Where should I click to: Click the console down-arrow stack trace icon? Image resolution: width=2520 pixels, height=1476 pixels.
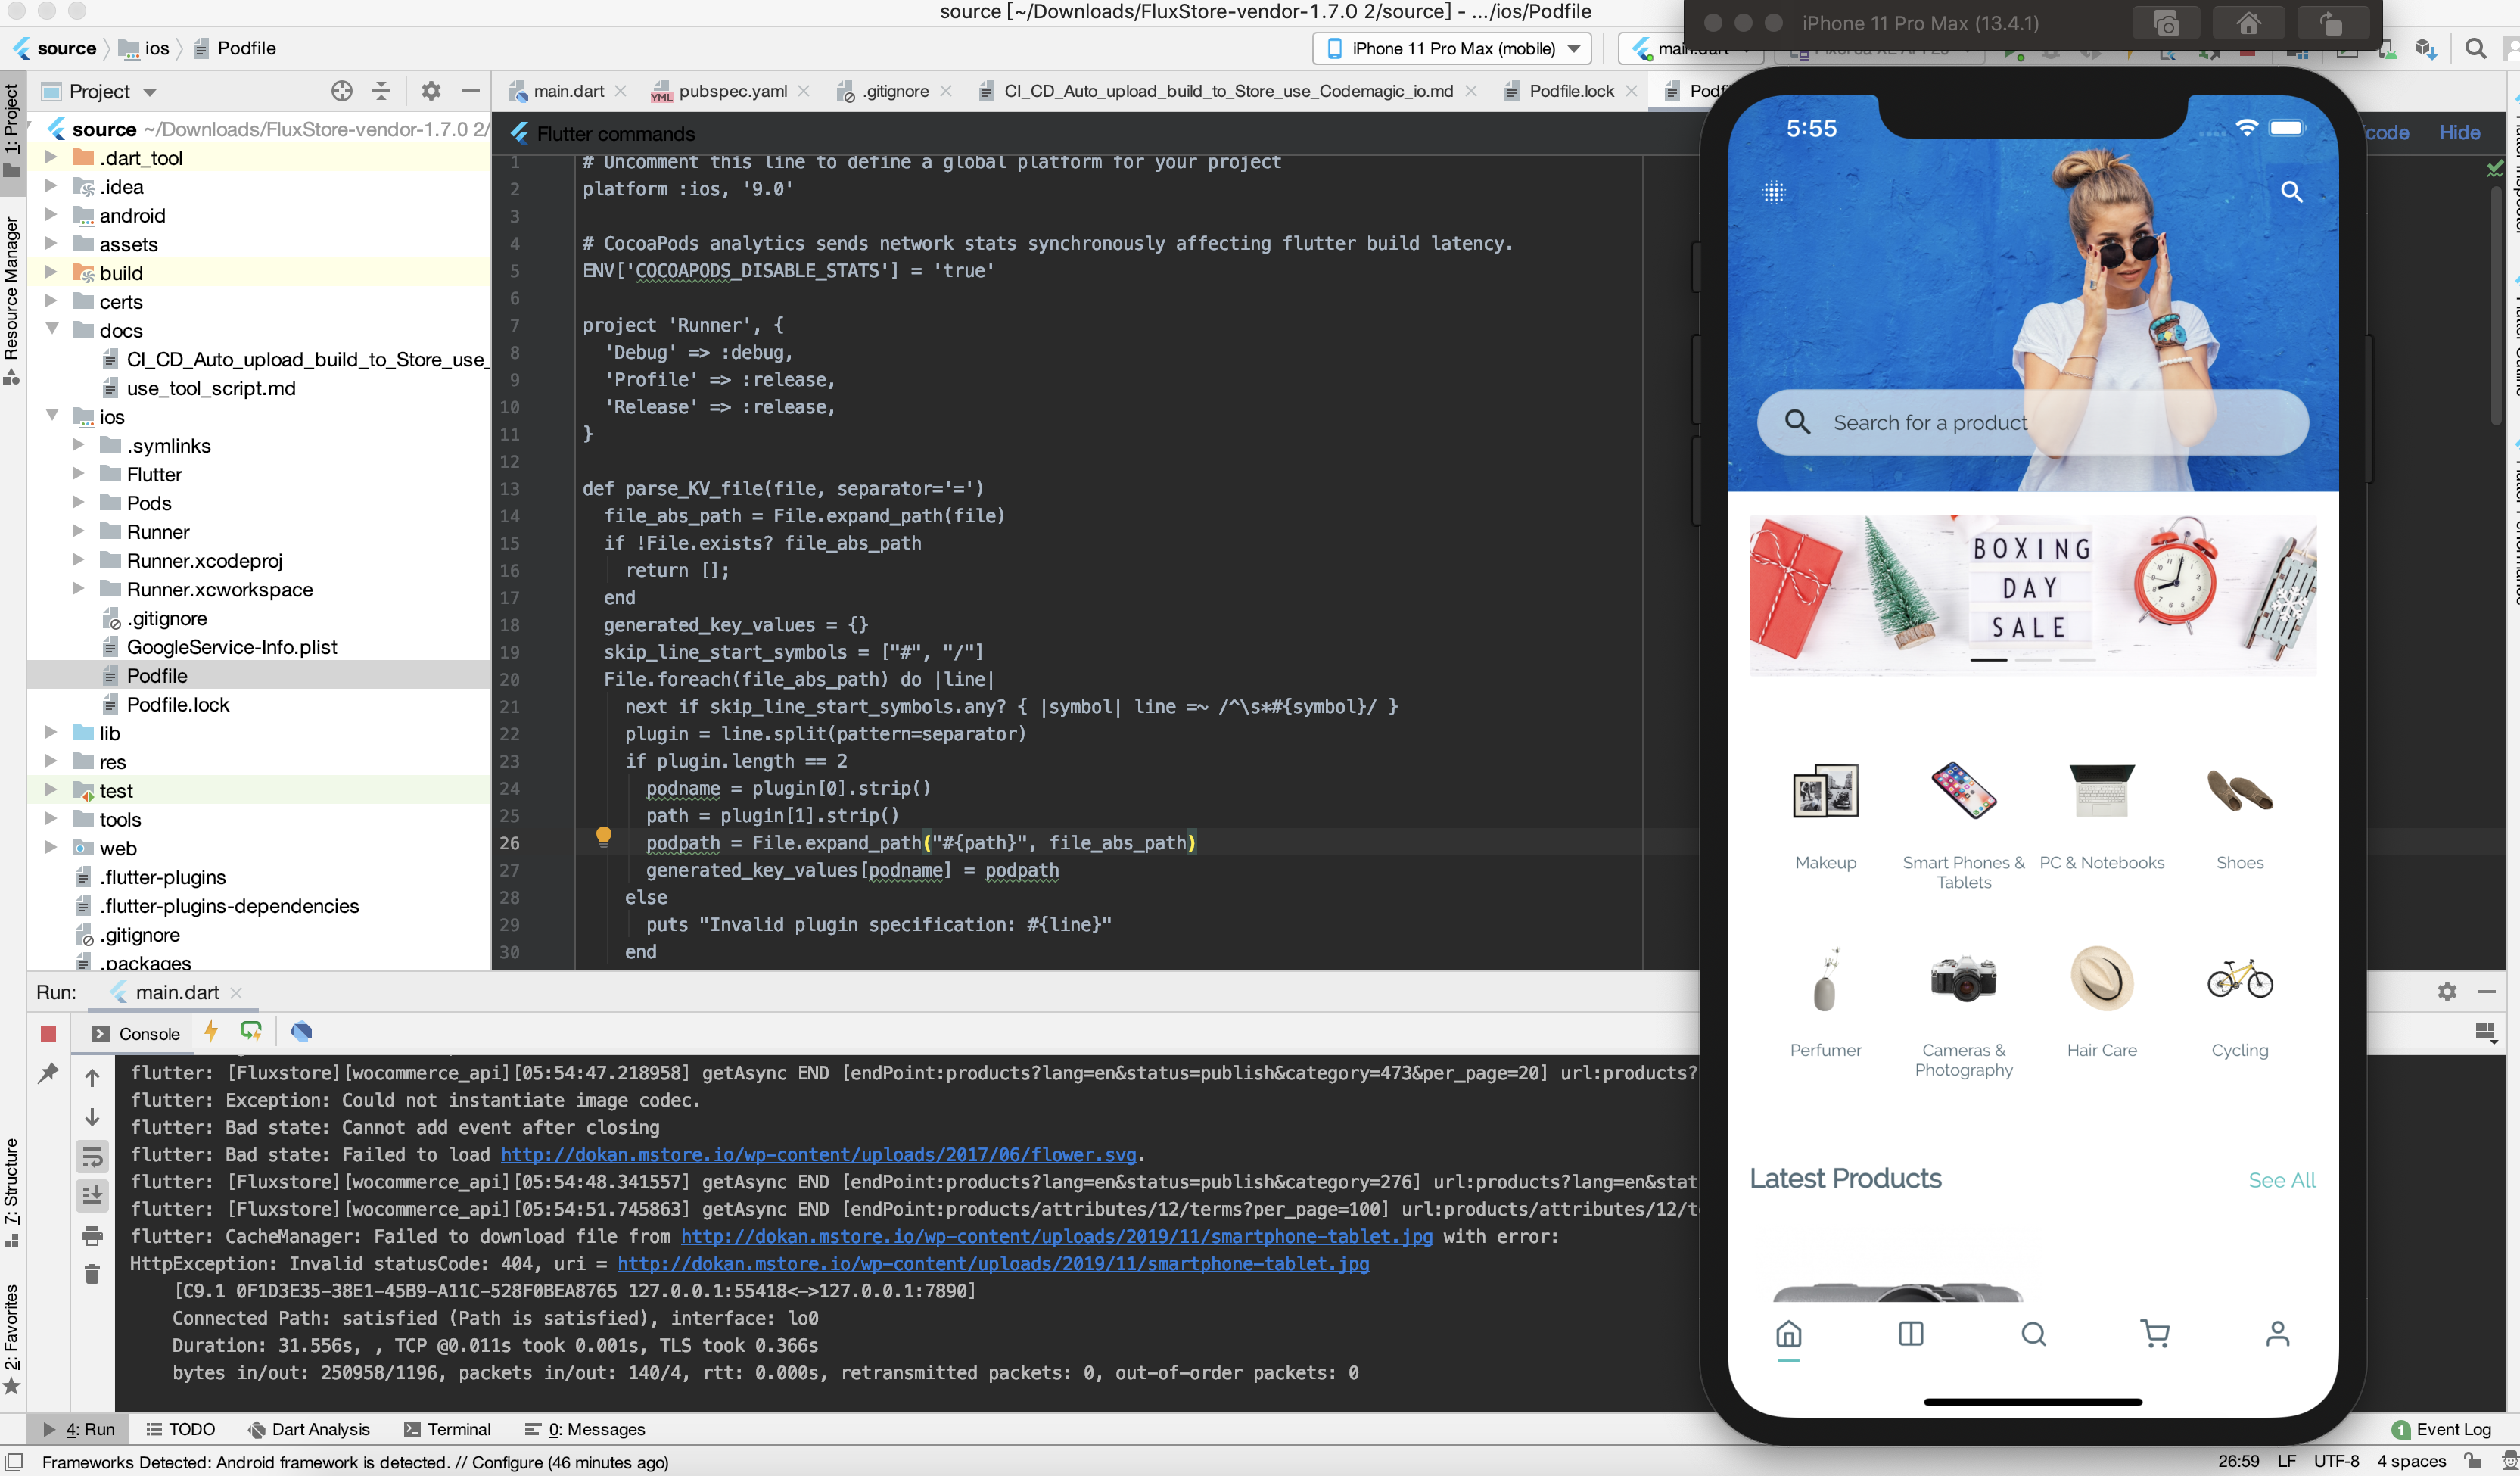(92, 1117)
